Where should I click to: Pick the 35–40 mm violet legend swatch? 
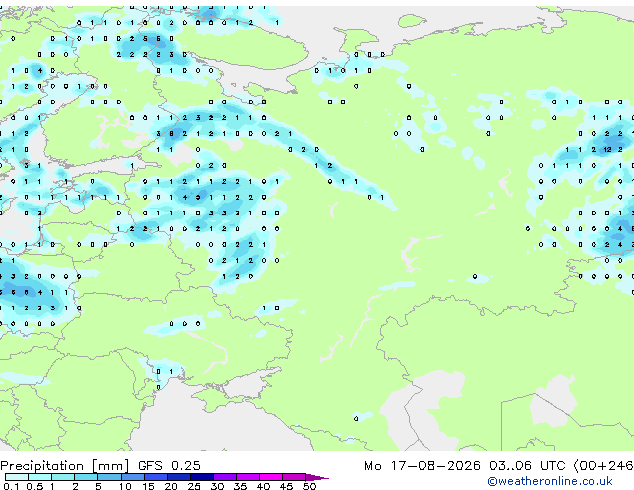248,477
